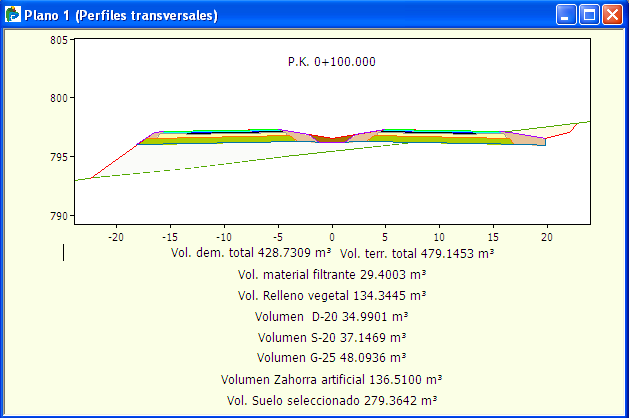The height and width of the screenshot is (418, 629).
Task: Click the -20 tick label on the horizontal axis
Action: 115,236
